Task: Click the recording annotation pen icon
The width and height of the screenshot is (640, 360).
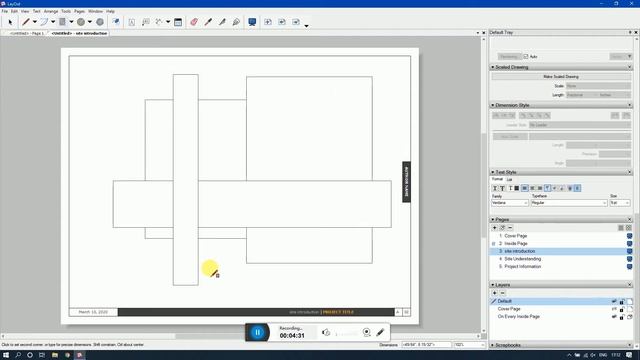Action: (380, 332)
